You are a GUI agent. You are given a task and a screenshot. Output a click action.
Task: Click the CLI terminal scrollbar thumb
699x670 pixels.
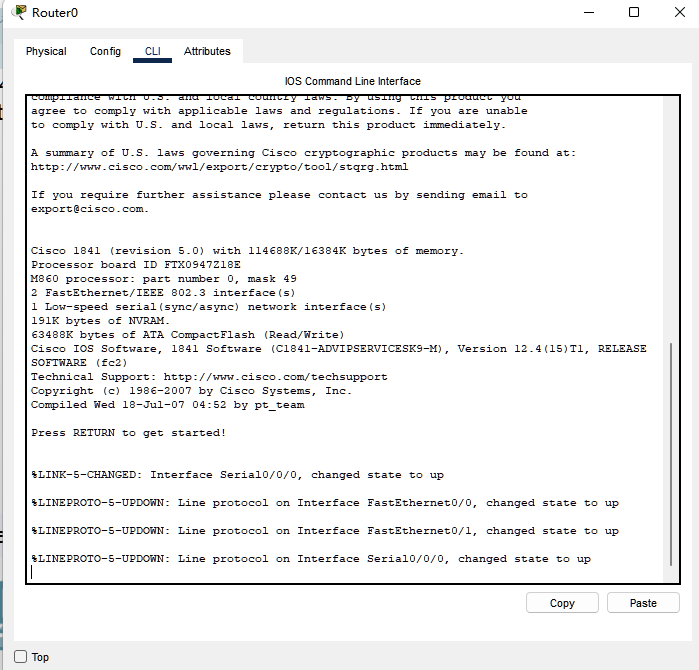click(670, 454)
